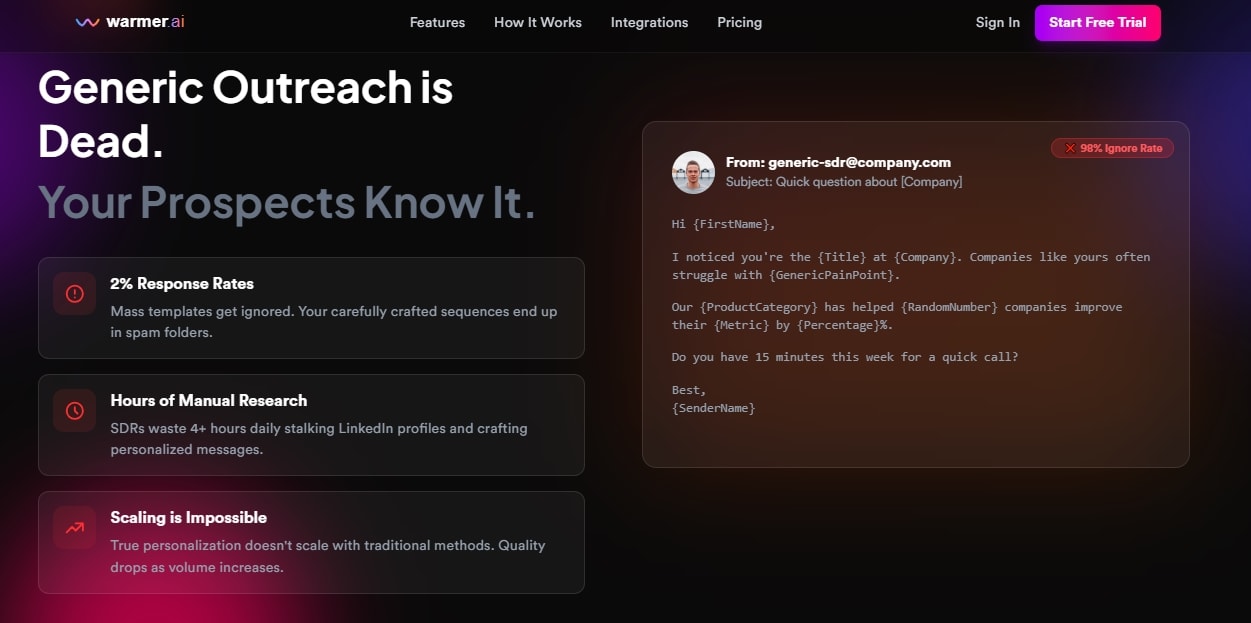Click the Sign In link

pos(998,22)
